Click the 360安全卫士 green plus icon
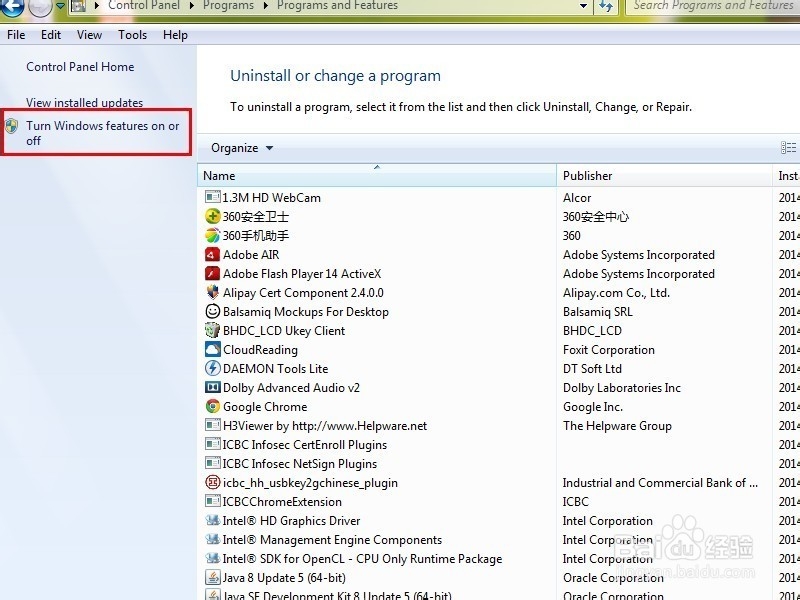 coord(212,216)
